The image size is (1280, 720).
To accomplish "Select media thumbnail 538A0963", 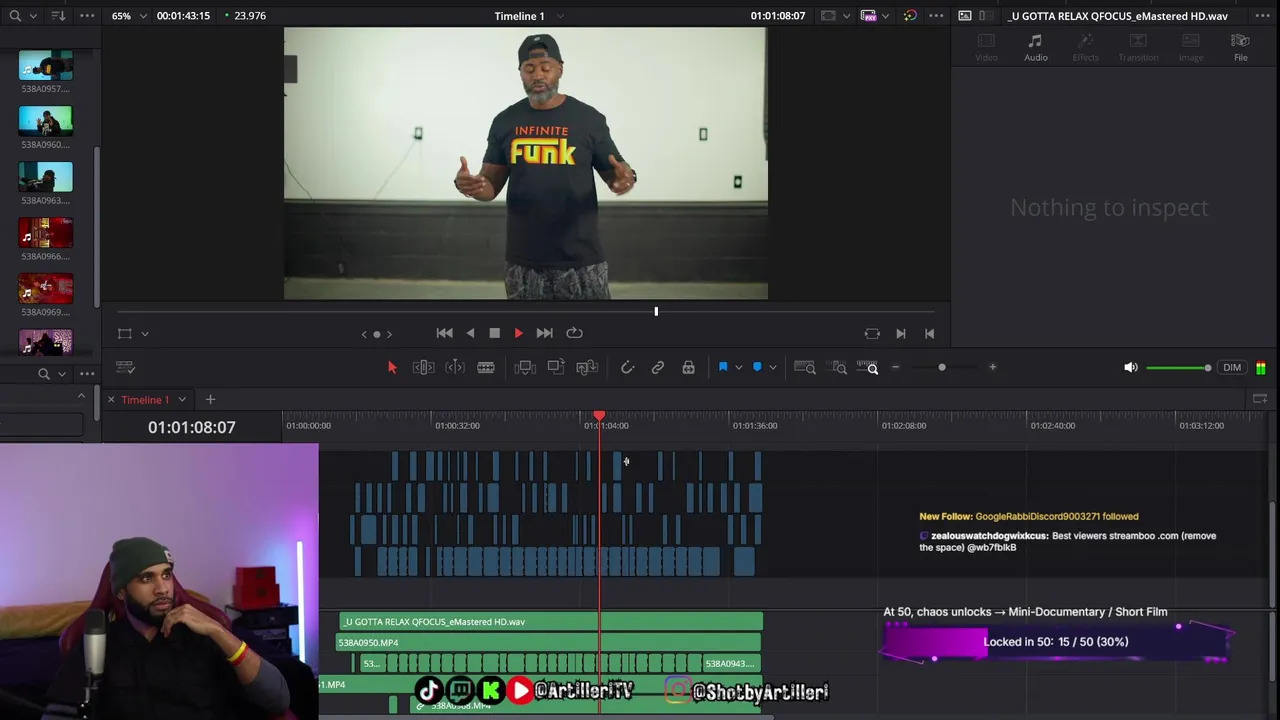I will click(45, 177).
